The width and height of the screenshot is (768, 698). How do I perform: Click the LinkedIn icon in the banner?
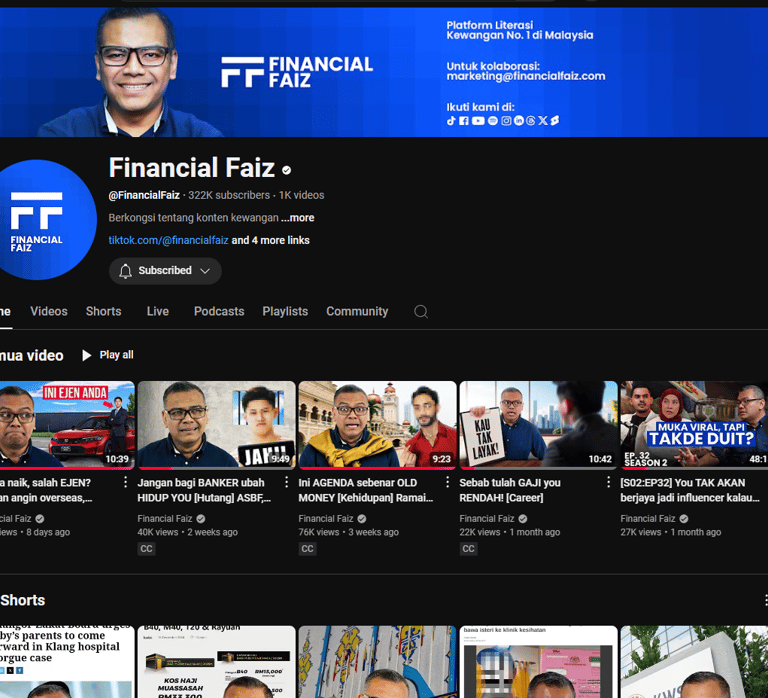point(519,120)
